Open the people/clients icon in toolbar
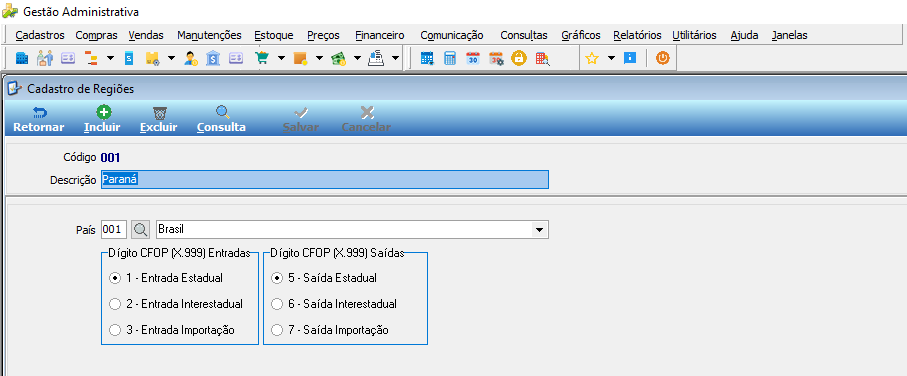Viewport: 907px width, 376px height. [x=45, y=58]
